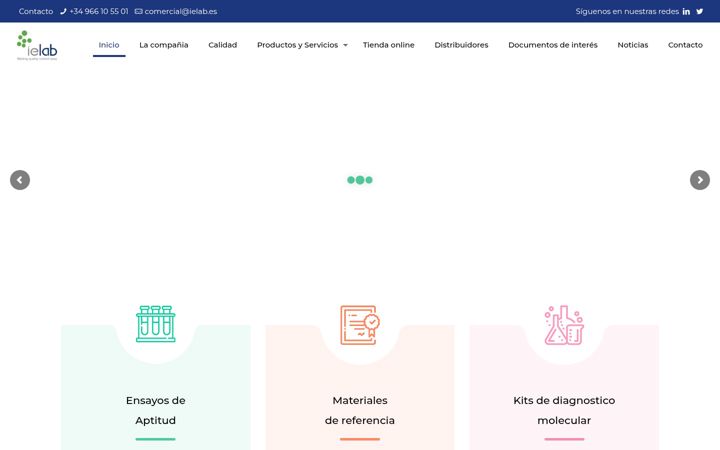This screenshot has width=720, height=450.
Task: Click 'Síguenos en nuestras redes' text
Action: click(627, 11)
